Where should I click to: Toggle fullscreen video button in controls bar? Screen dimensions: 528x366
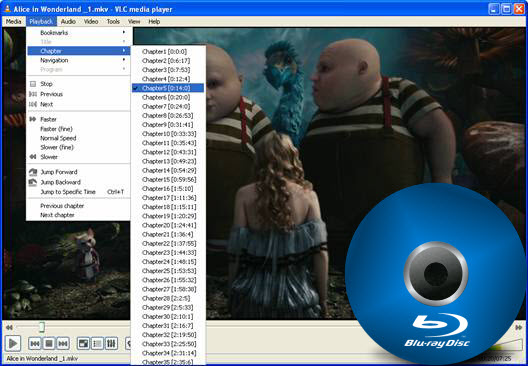[x=83, y=343]
